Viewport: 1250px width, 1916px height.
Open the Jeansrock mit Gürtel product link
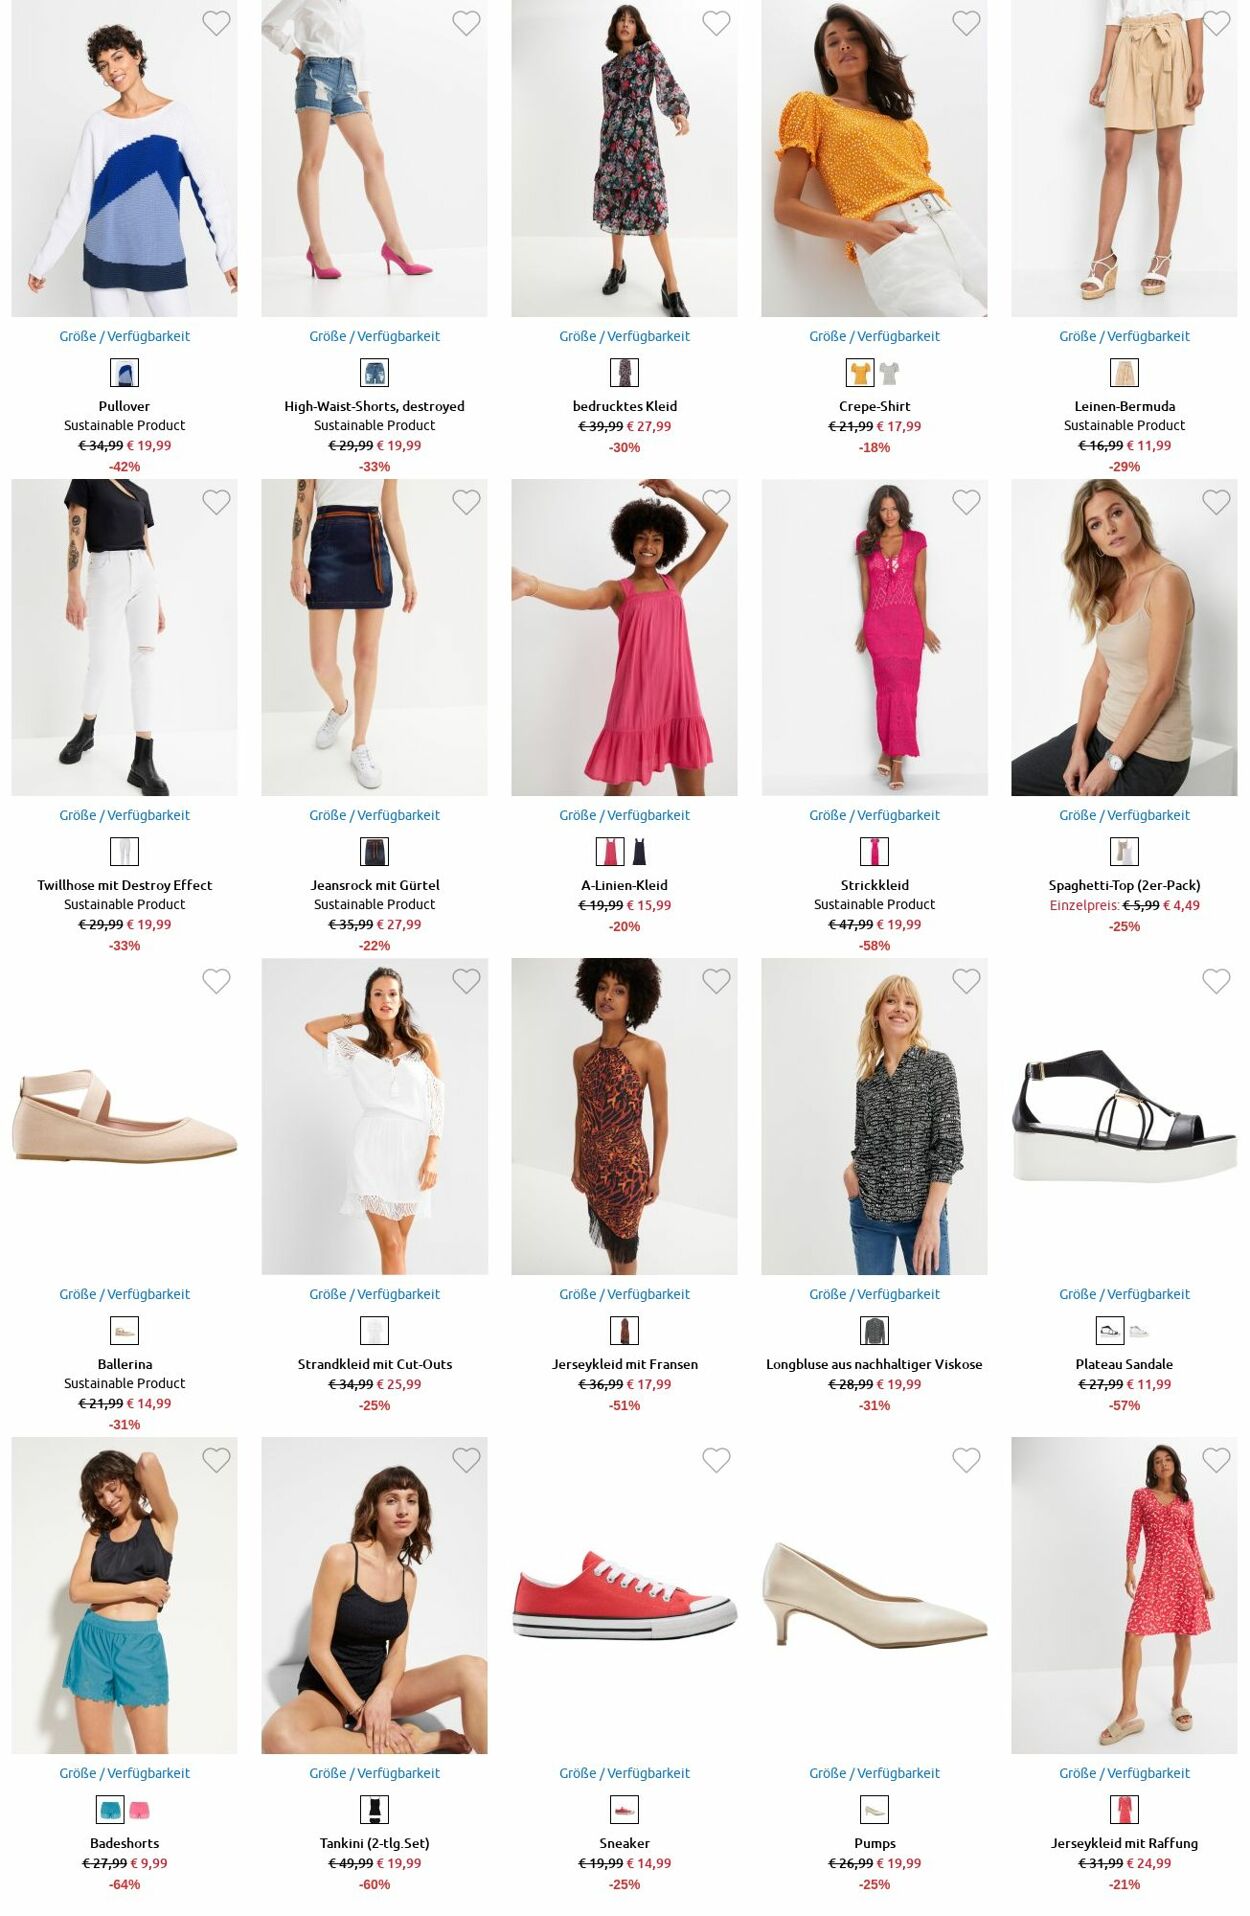[x=375, y=885]
